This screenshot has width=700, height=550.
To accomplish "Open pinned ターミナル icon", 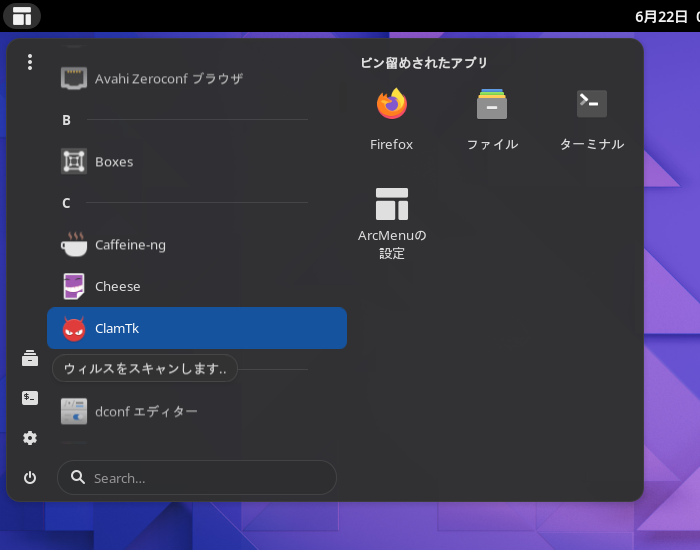I will point(592,104).
